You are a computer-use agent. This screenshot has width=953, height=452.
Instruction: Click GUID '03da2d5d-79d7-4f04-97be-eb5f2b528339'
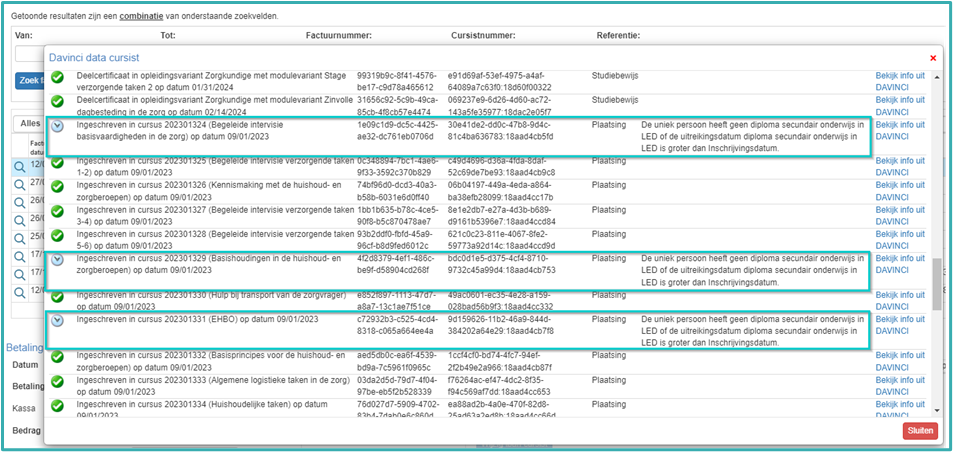coord(396,386)
